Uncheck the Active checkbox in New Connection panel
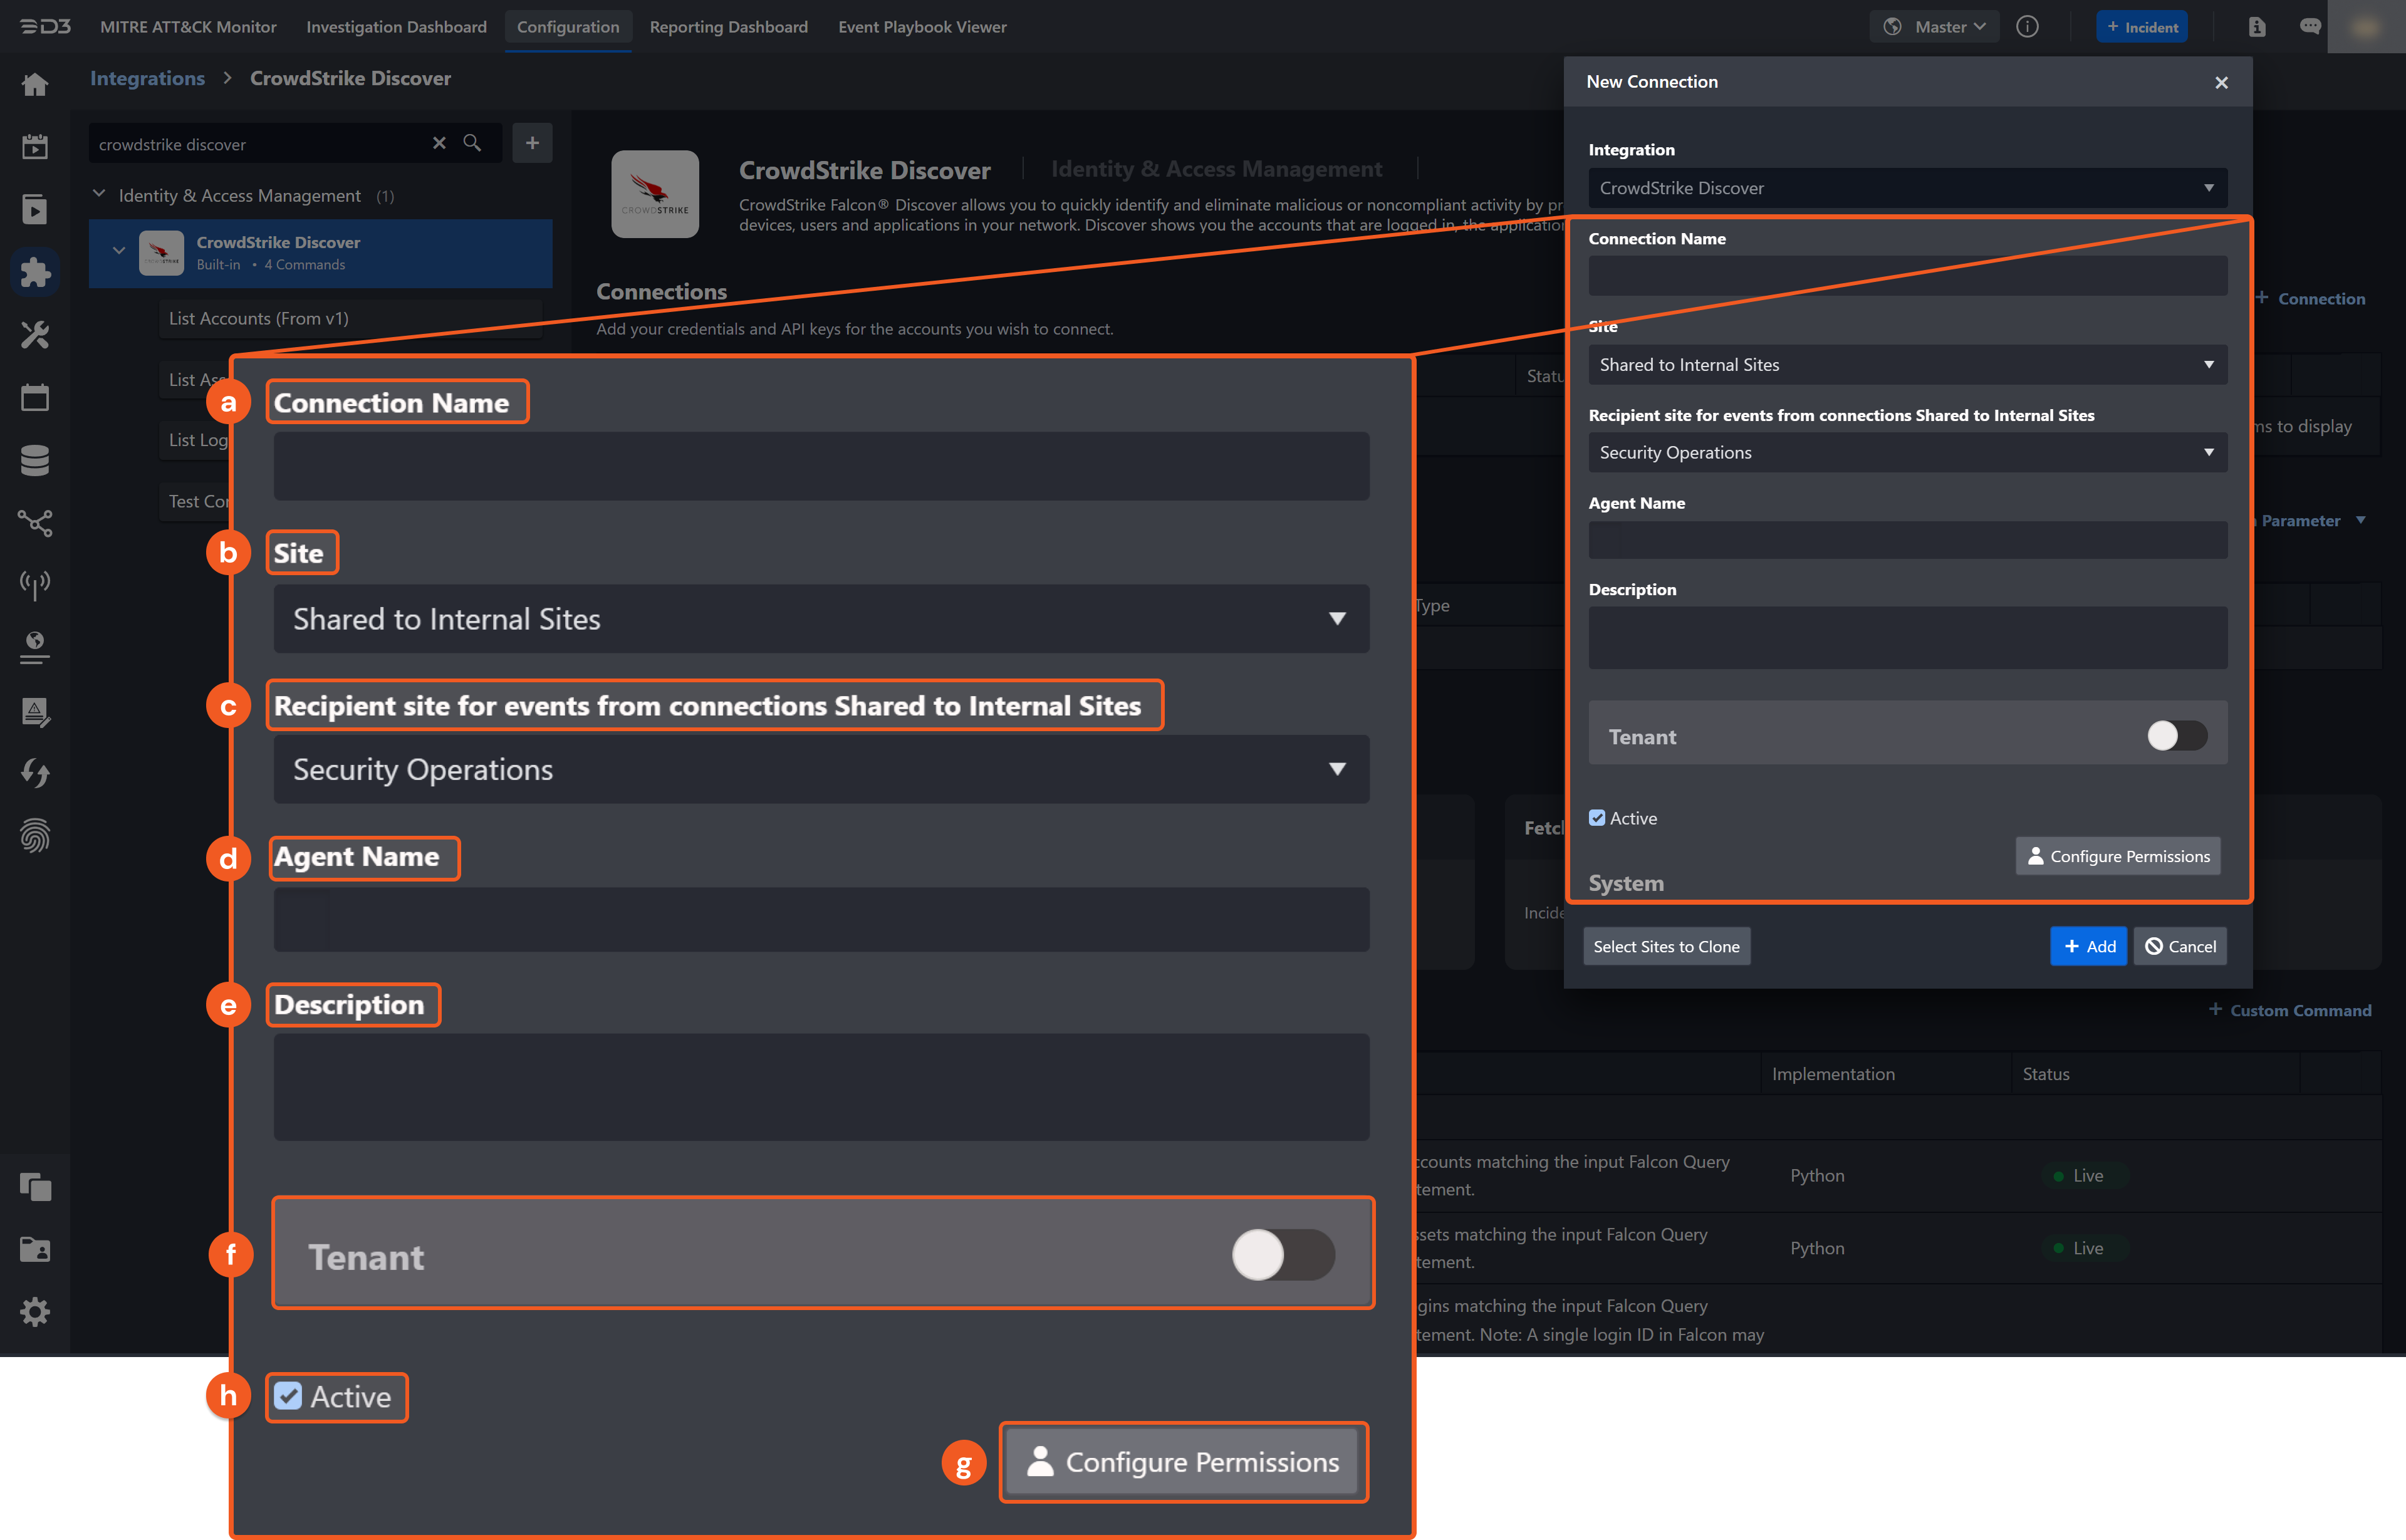 [1597, 817]
